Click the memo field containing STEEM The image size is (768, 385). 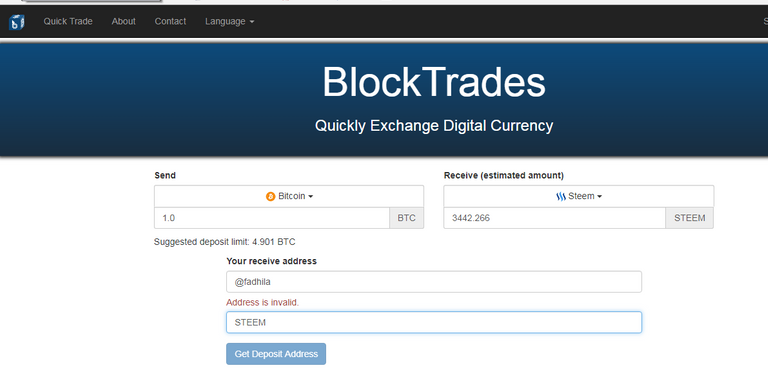click(434, 322)
